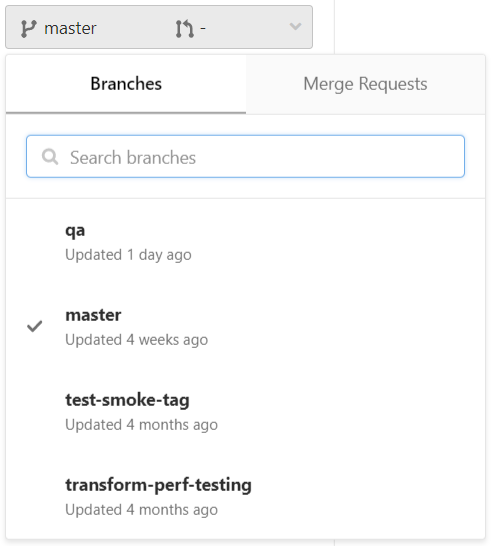Click the magnifier icon in search box

50,157
